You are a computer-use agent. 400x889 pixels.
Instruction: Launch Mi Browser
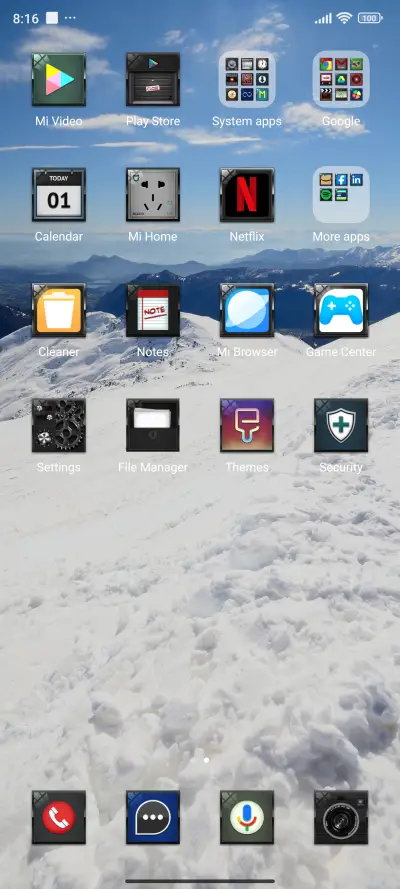click(246, 310)
